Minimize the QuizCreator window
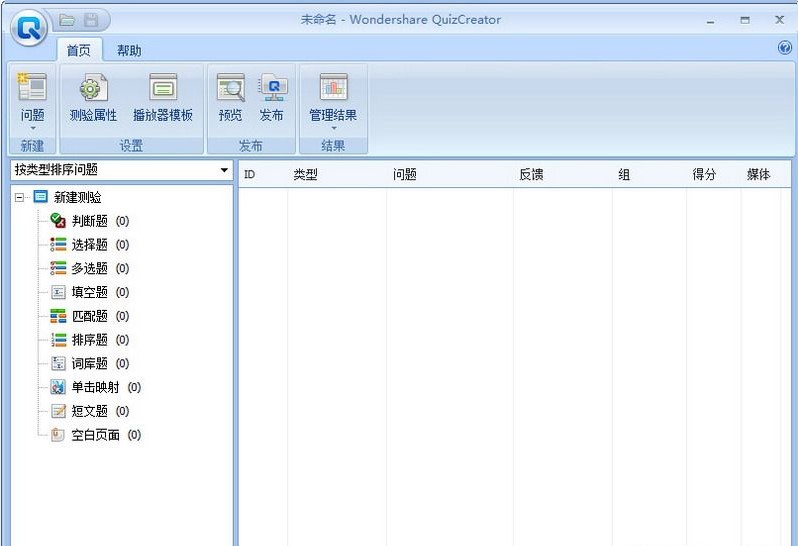 [x=710, y=21]
